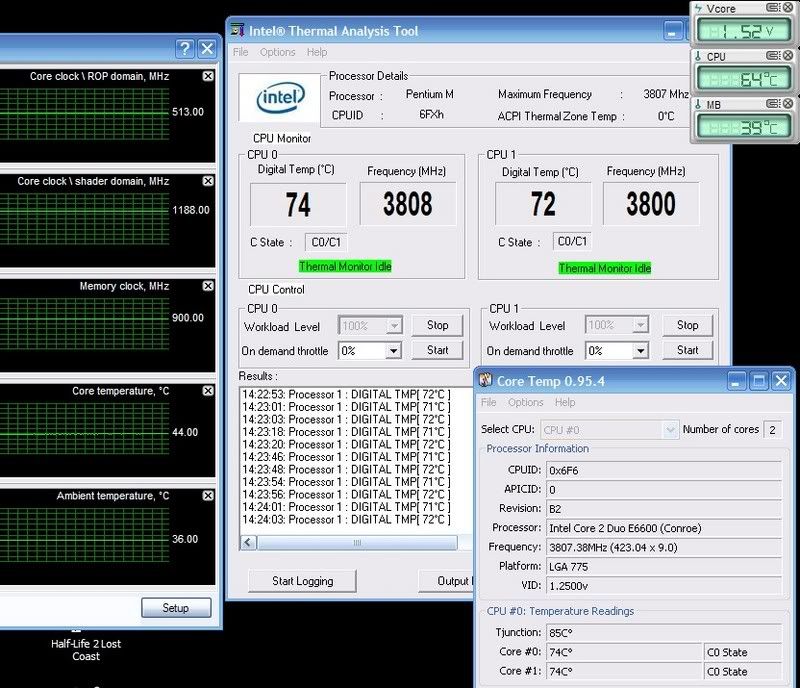Viewport: 800px width, 688px height.
Task: Click the Platform field showing LGA 775
Action: pyautogui.click(x=664, y=567)
